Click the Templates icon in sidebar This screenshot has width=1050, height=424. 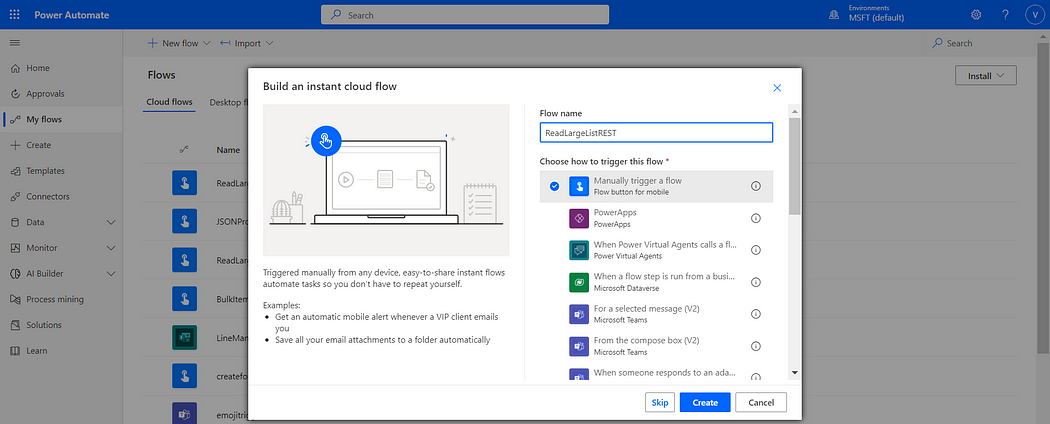15,171
